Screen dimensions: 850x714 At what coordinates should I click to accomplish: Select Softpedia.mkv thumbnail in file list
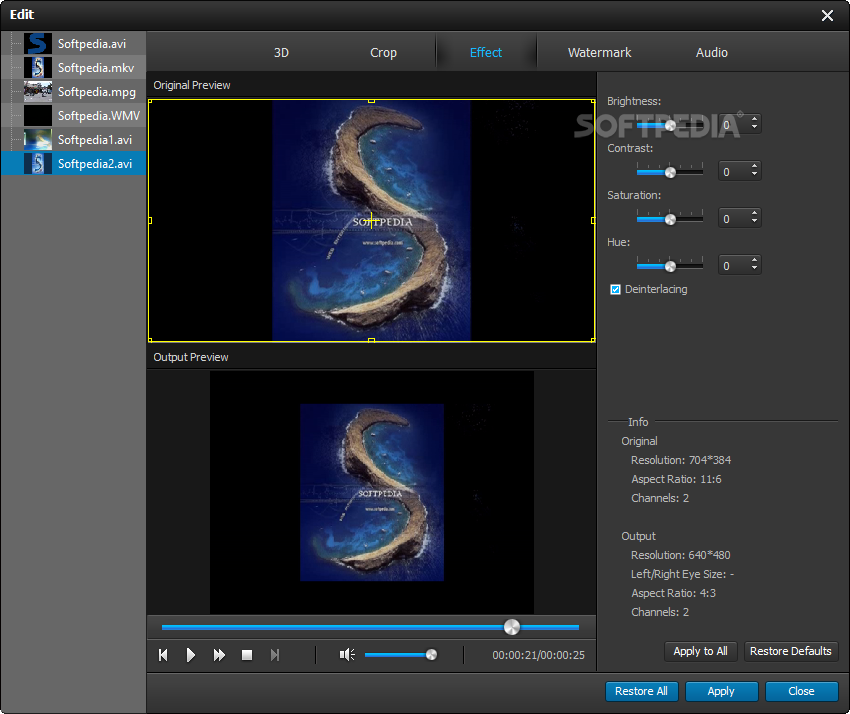[38, 68]
